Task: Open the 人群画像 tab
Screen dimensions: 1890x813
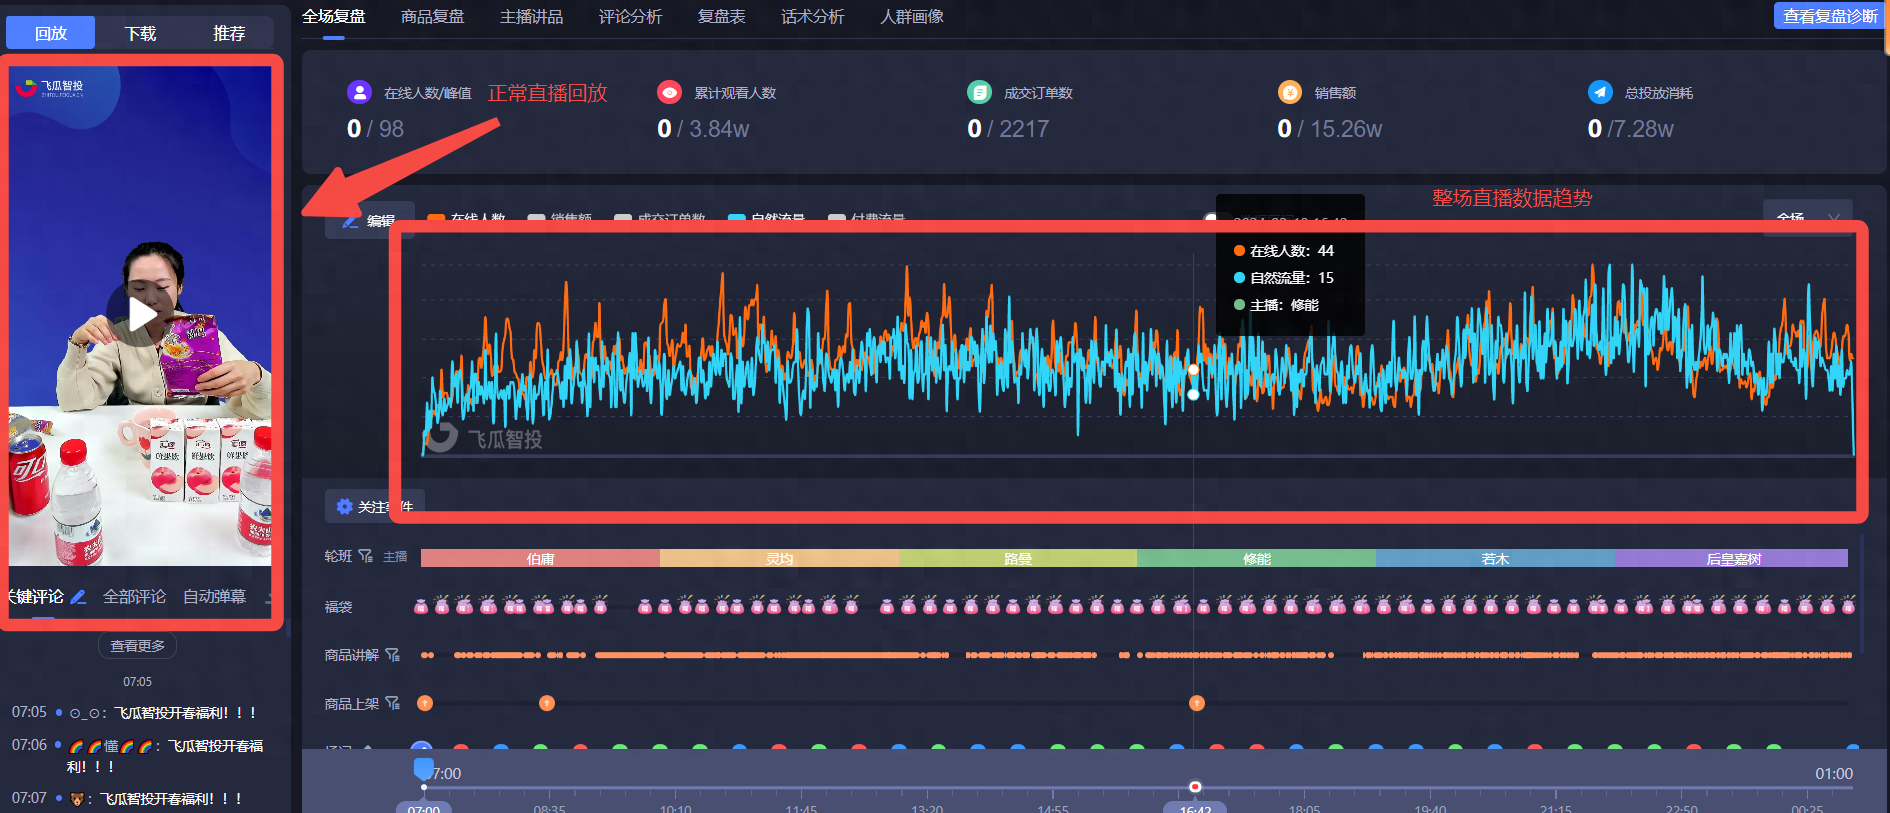Action: click(912, 17)
